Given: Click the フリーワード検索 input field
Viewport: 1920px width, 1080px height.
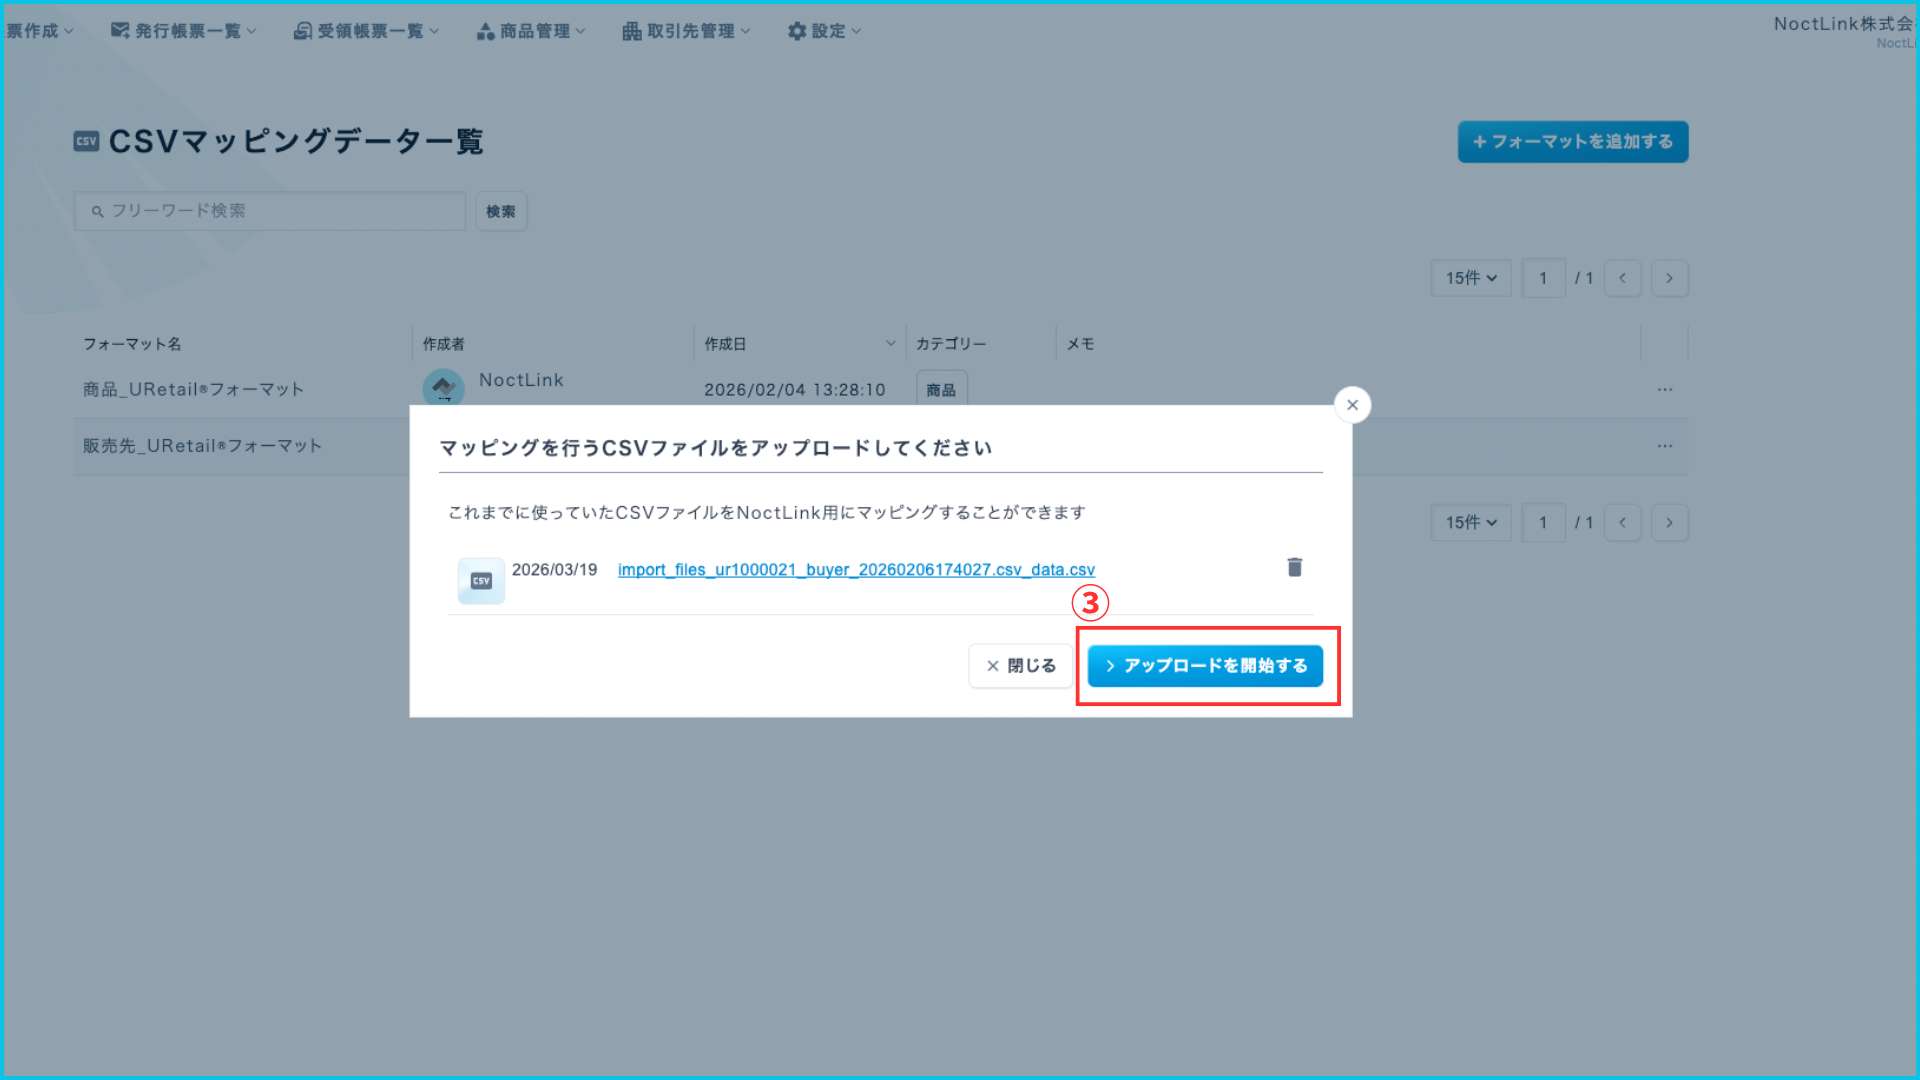Looking at the screenshot, I should click(270, 211).
